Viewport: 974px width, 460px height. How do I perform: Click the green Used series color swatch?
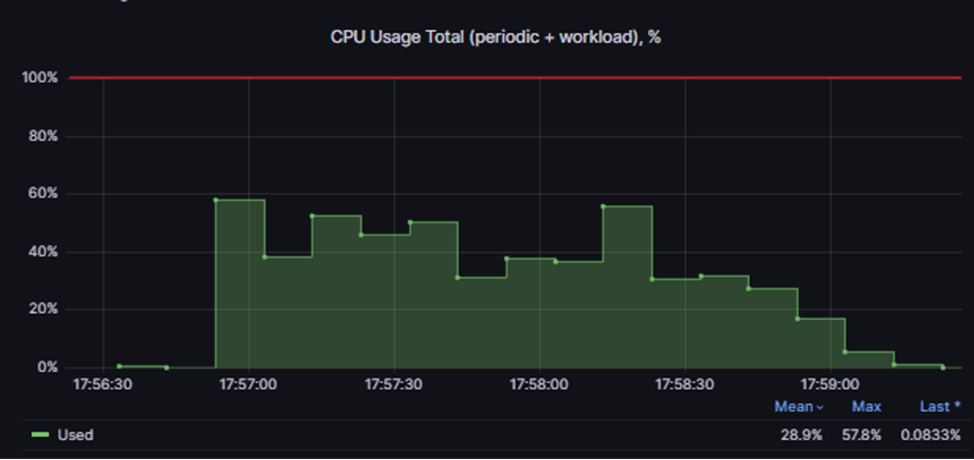pyautogui.click(x=40, y=435)
